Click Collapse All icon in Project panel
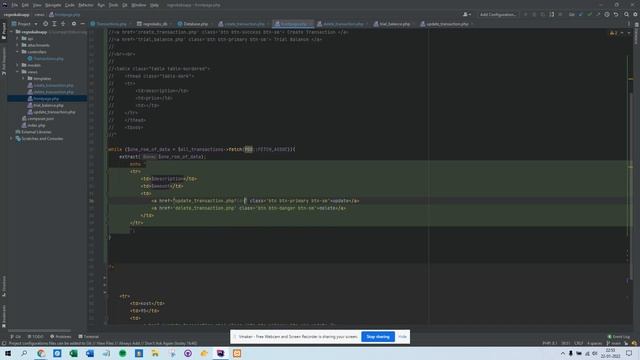Image resolution: width=640 pixels, height=360 pixels. 63,24
